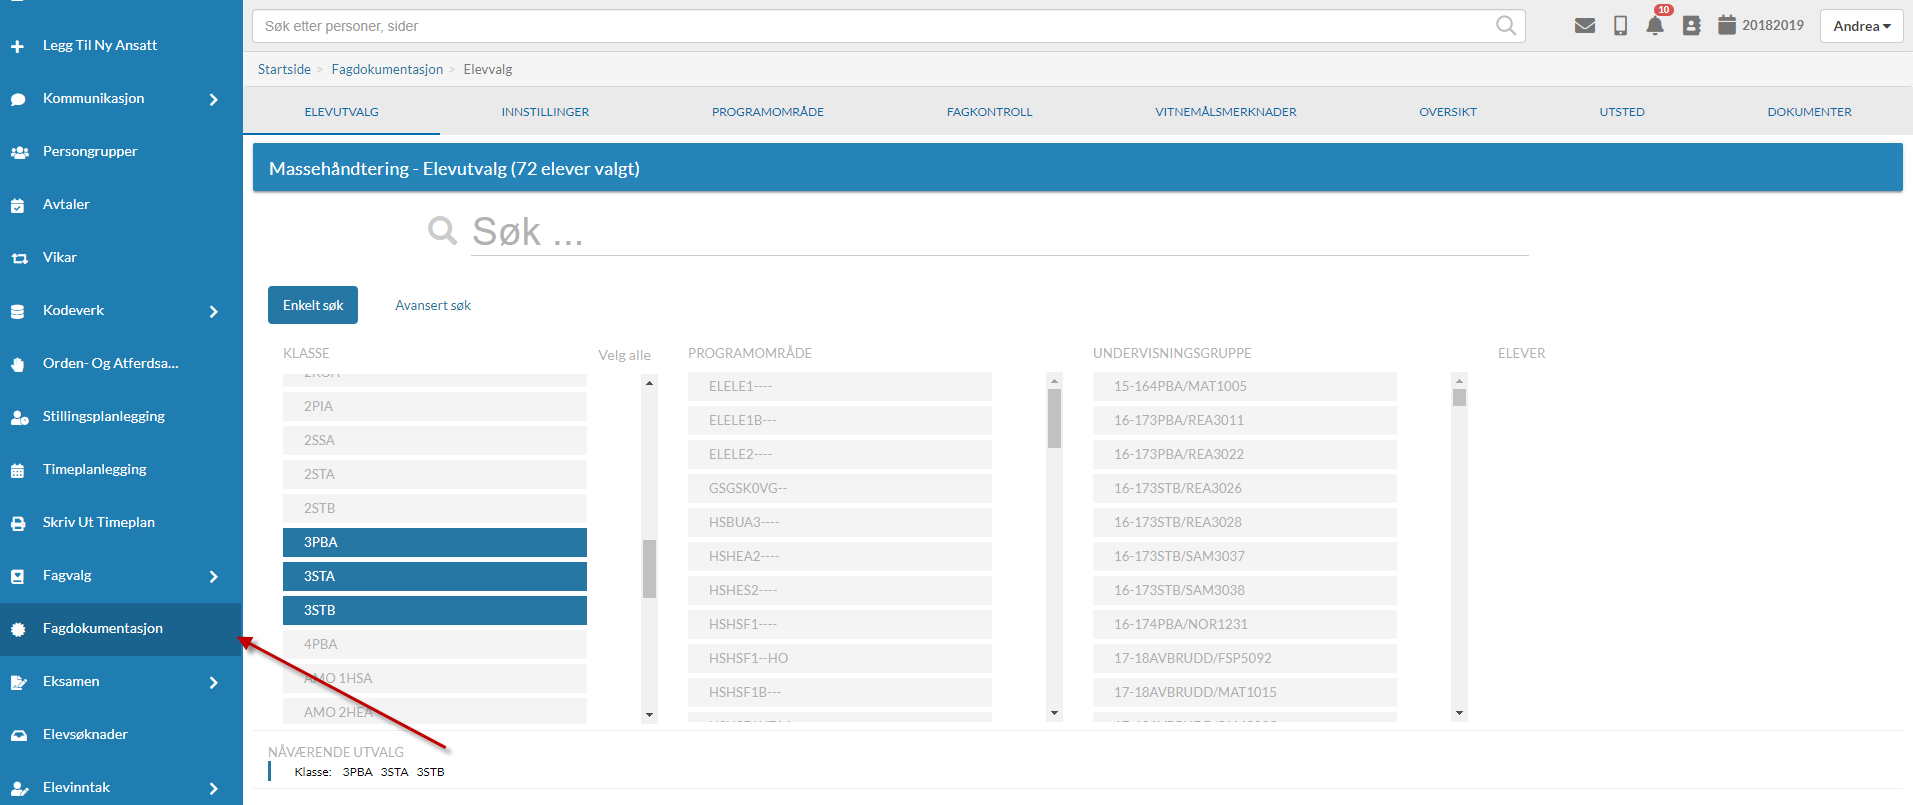This screenshot has width=1913, height=805.
Task: Open notifications bell with 10 badge
Action: click(1656, 24)
